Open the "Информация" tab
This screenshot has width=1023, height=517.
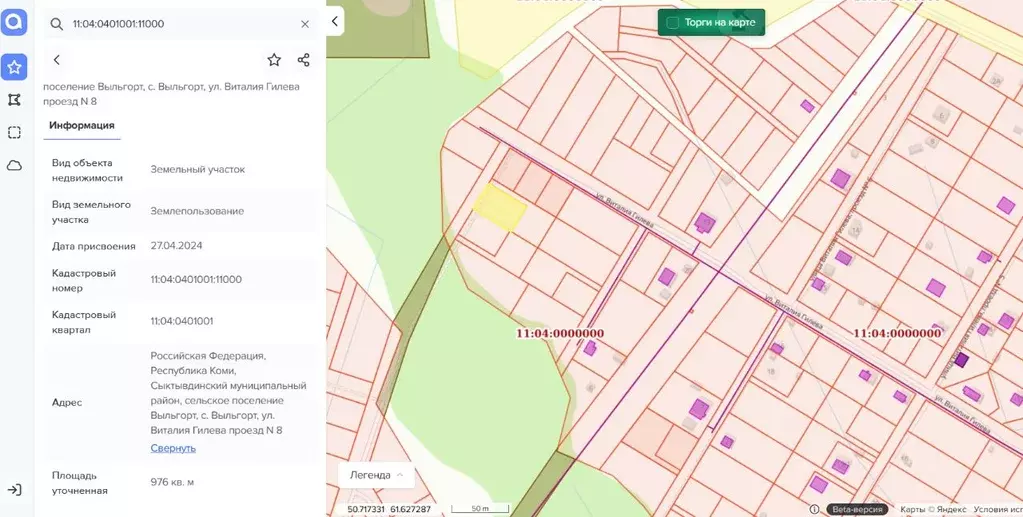pos(82,126)
